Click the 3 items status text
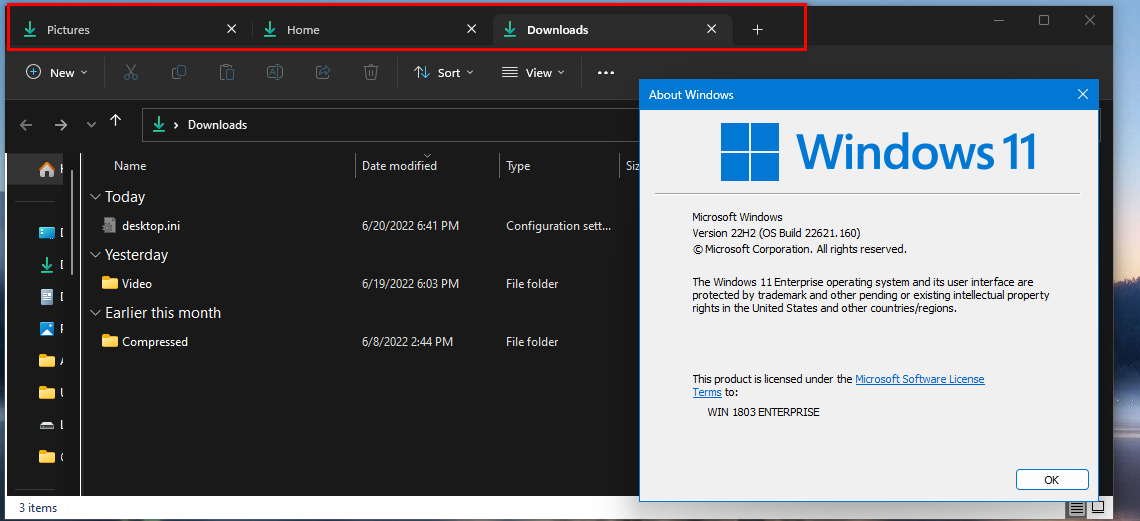 tap(38, 508)
